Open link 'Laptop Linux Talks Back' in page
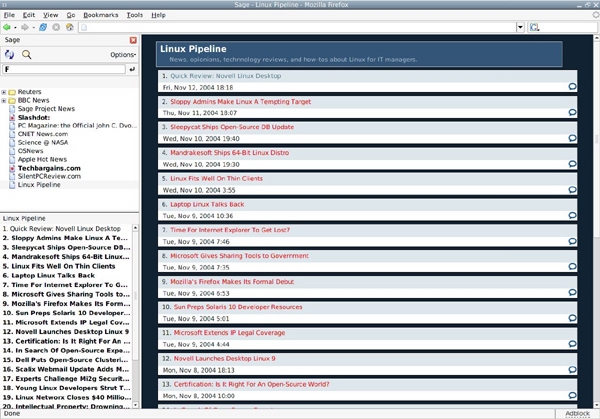The height and width of the screenshot is (419, 600). pyautogui.click(x=207, y=204)
